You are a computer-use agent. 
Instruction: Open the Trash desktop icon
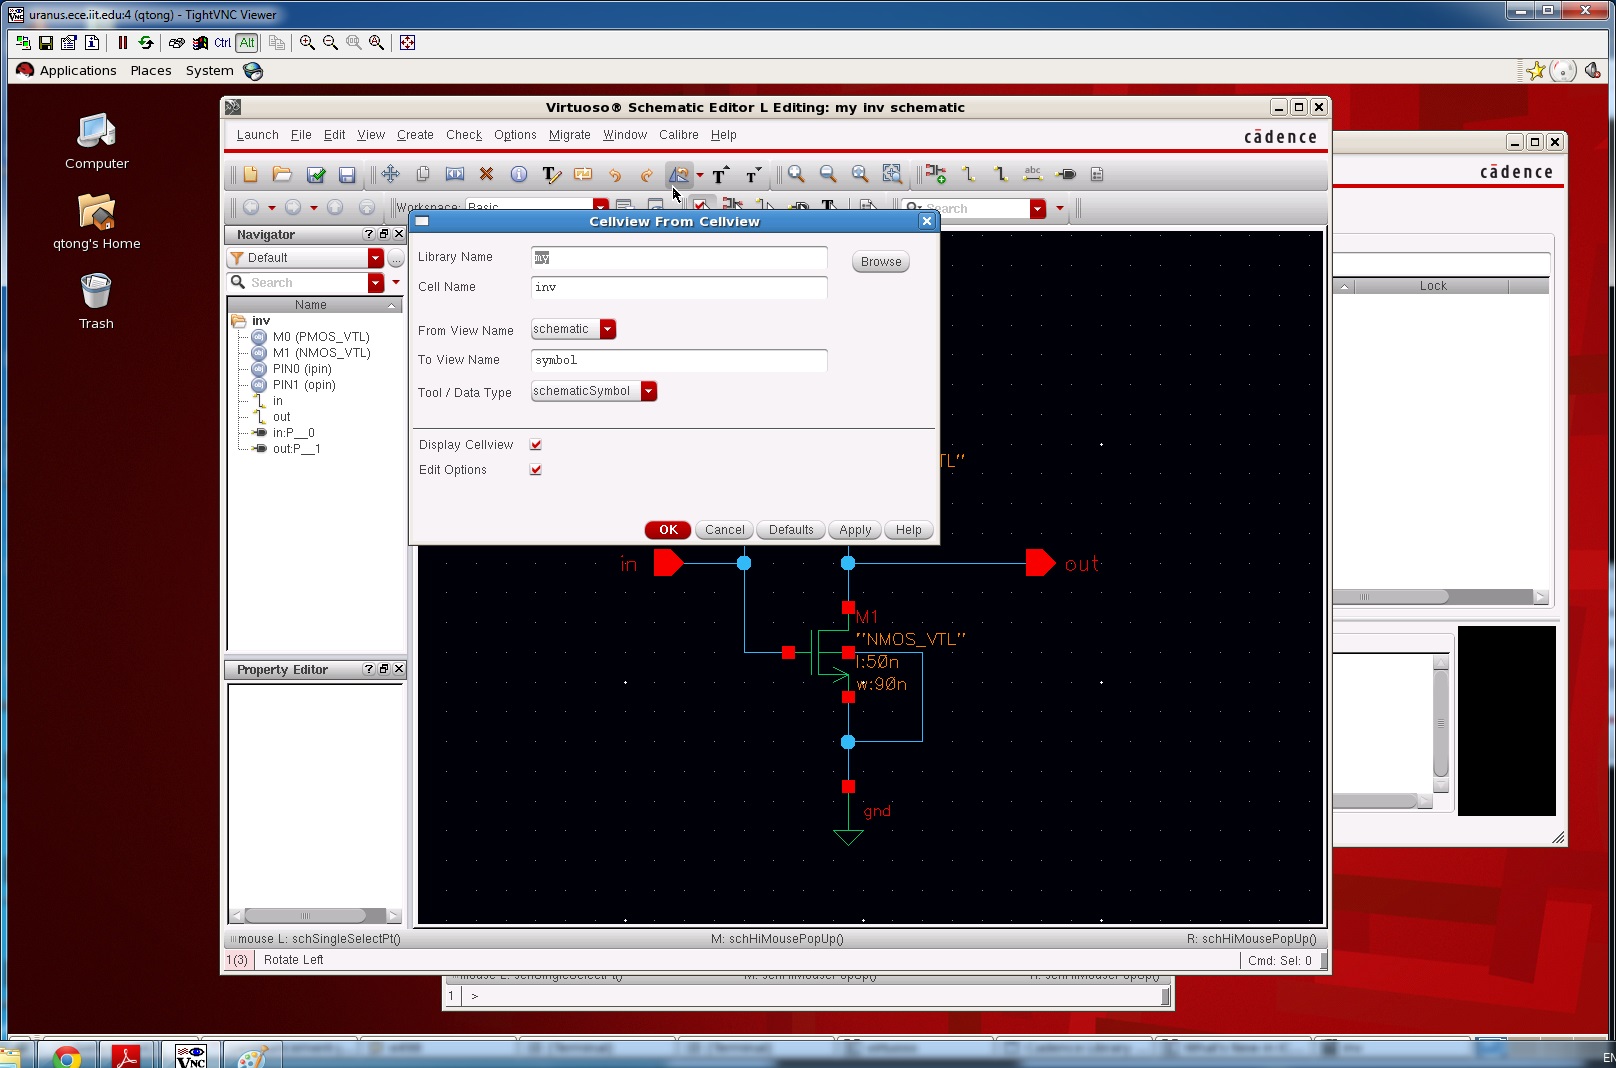(x=96, y=301)
